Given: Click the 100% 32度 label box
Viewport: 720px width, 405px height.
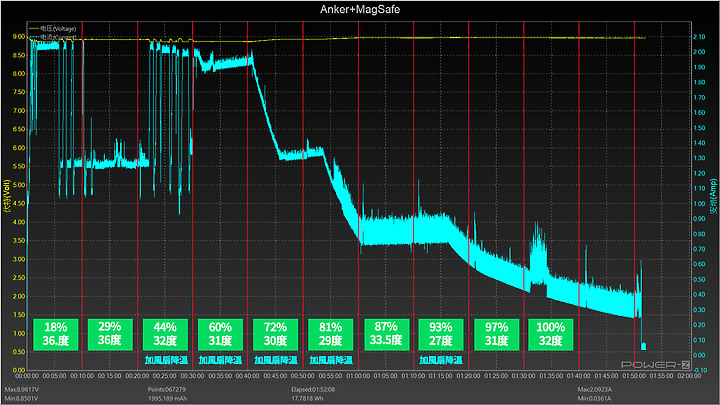Looking at the screenshot, I should [551, 334].
